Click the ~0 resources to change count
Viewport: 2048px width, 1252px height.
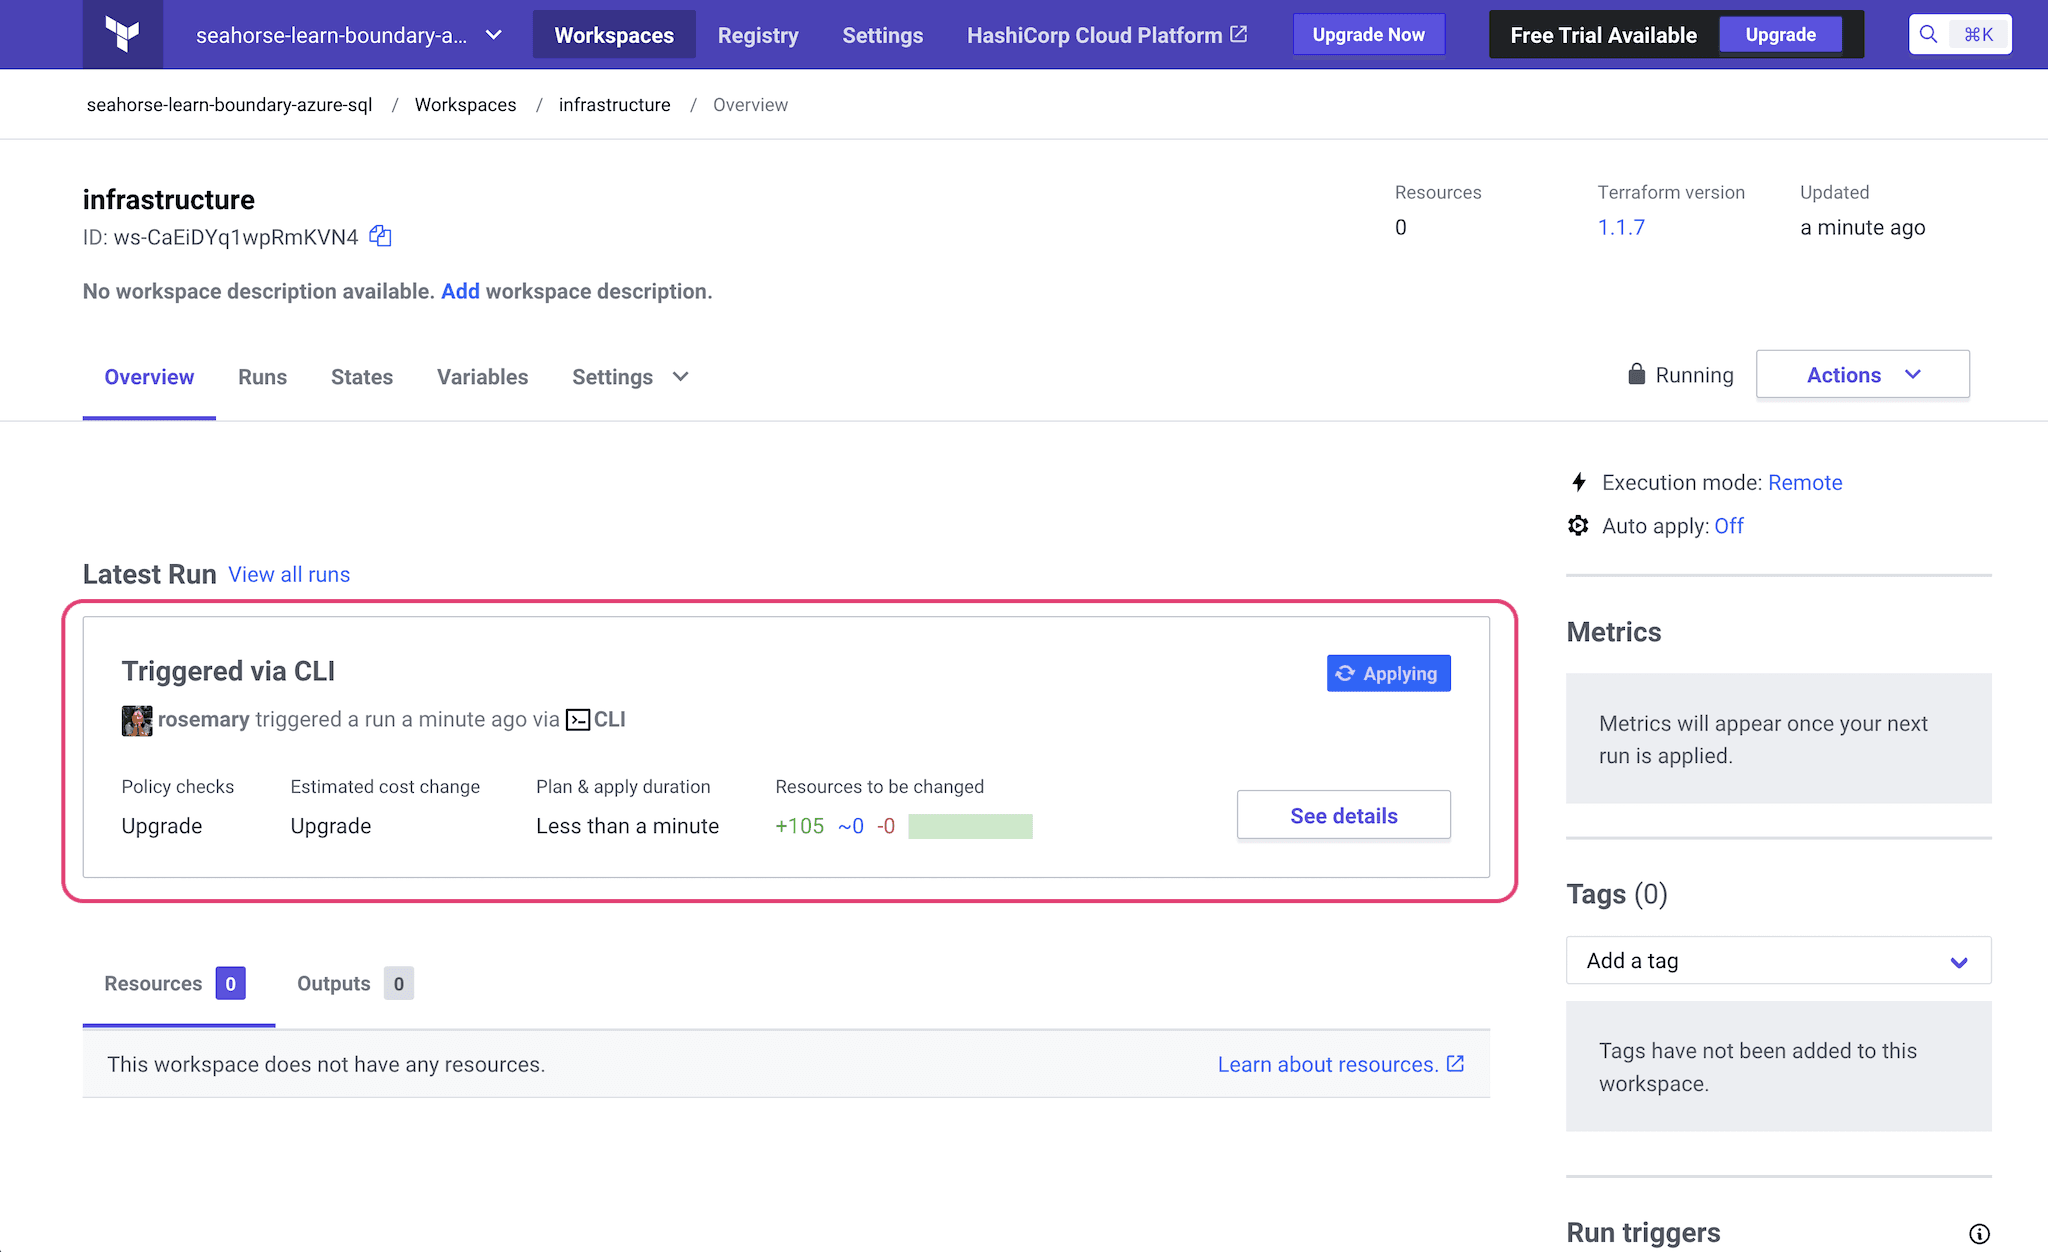tap(850, 826)
